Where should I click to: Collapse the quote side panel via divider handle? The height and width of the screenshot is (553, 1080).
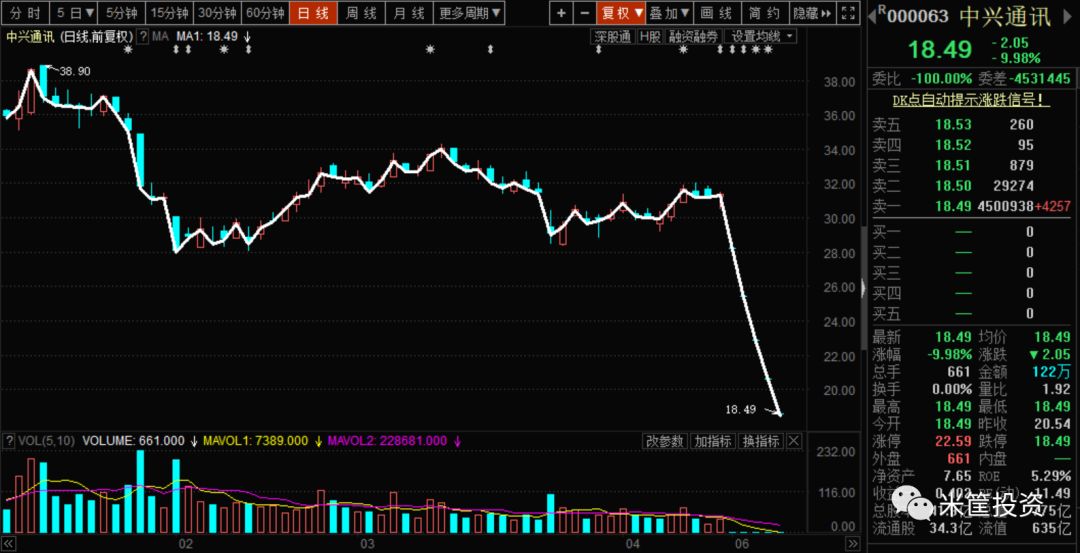pyautogui.click(x=865, y=288)
